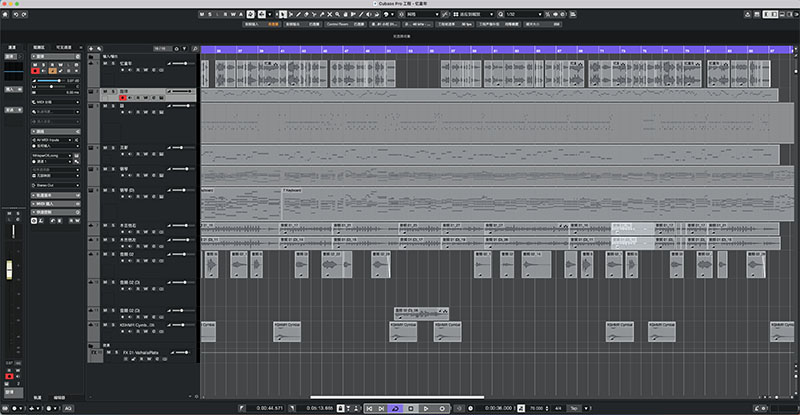Click the quantize Q icon

(x=501, y=14)
